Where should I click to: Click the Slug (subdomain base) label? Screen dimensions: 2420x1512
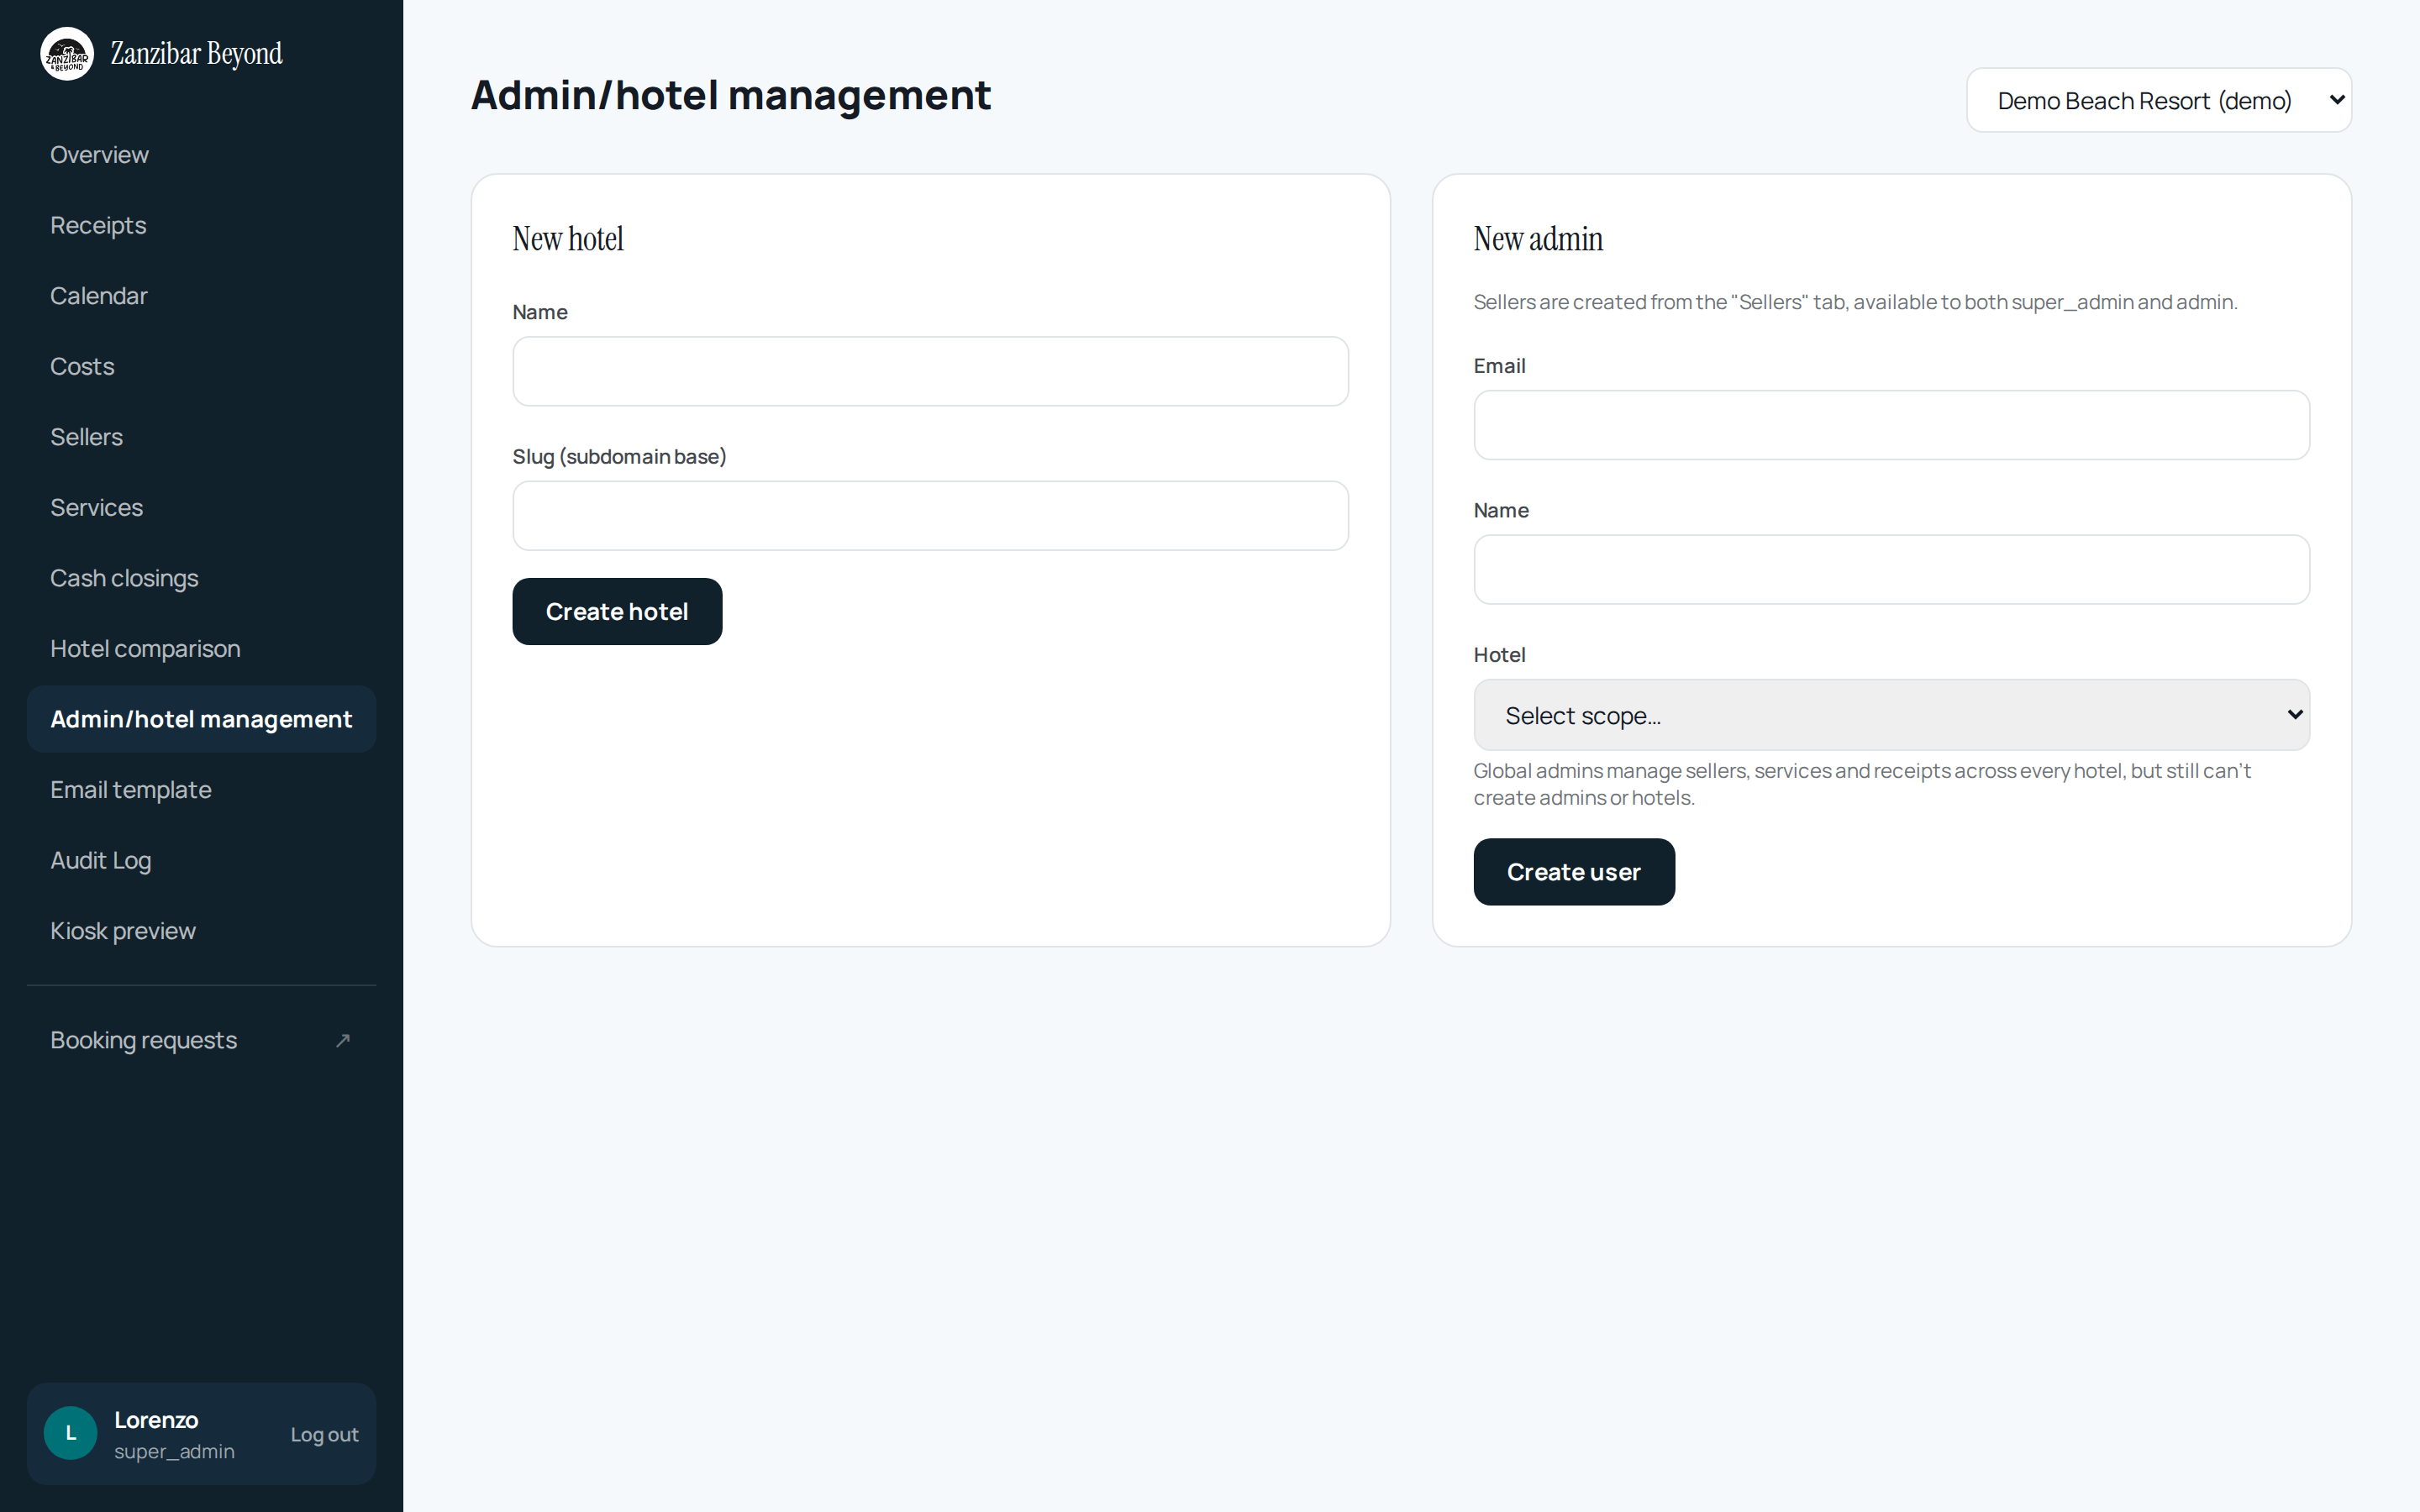[619, 457]
